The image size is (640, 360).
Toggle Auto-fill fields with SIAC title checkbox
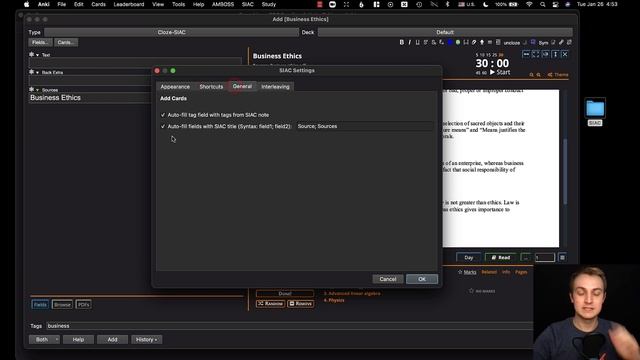click(x=163, y=127)
